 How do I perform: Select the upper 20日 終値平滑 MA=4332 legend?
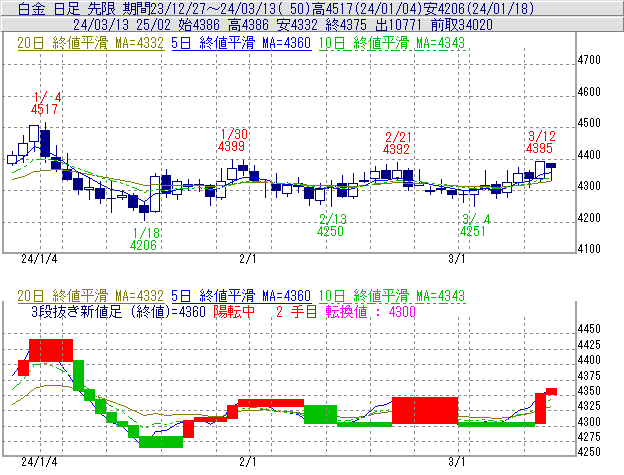pyautogui.click(x=90, y=43)
